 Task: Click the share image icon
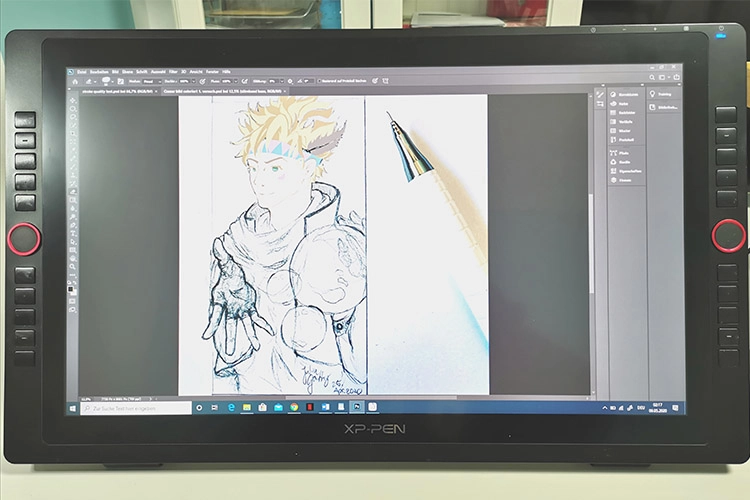pos(676,77)
